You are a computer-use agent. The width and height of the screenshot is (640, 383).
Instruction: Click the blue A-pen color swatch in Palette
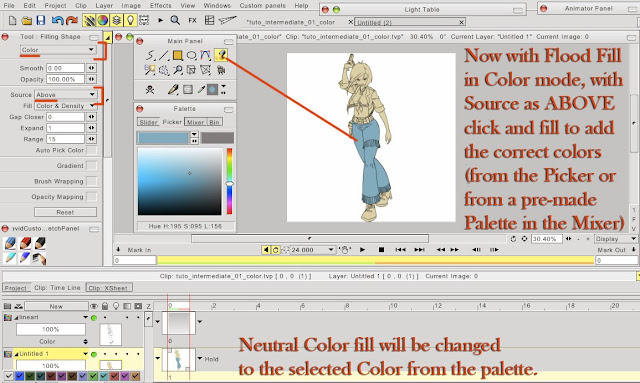pos(162,138)
